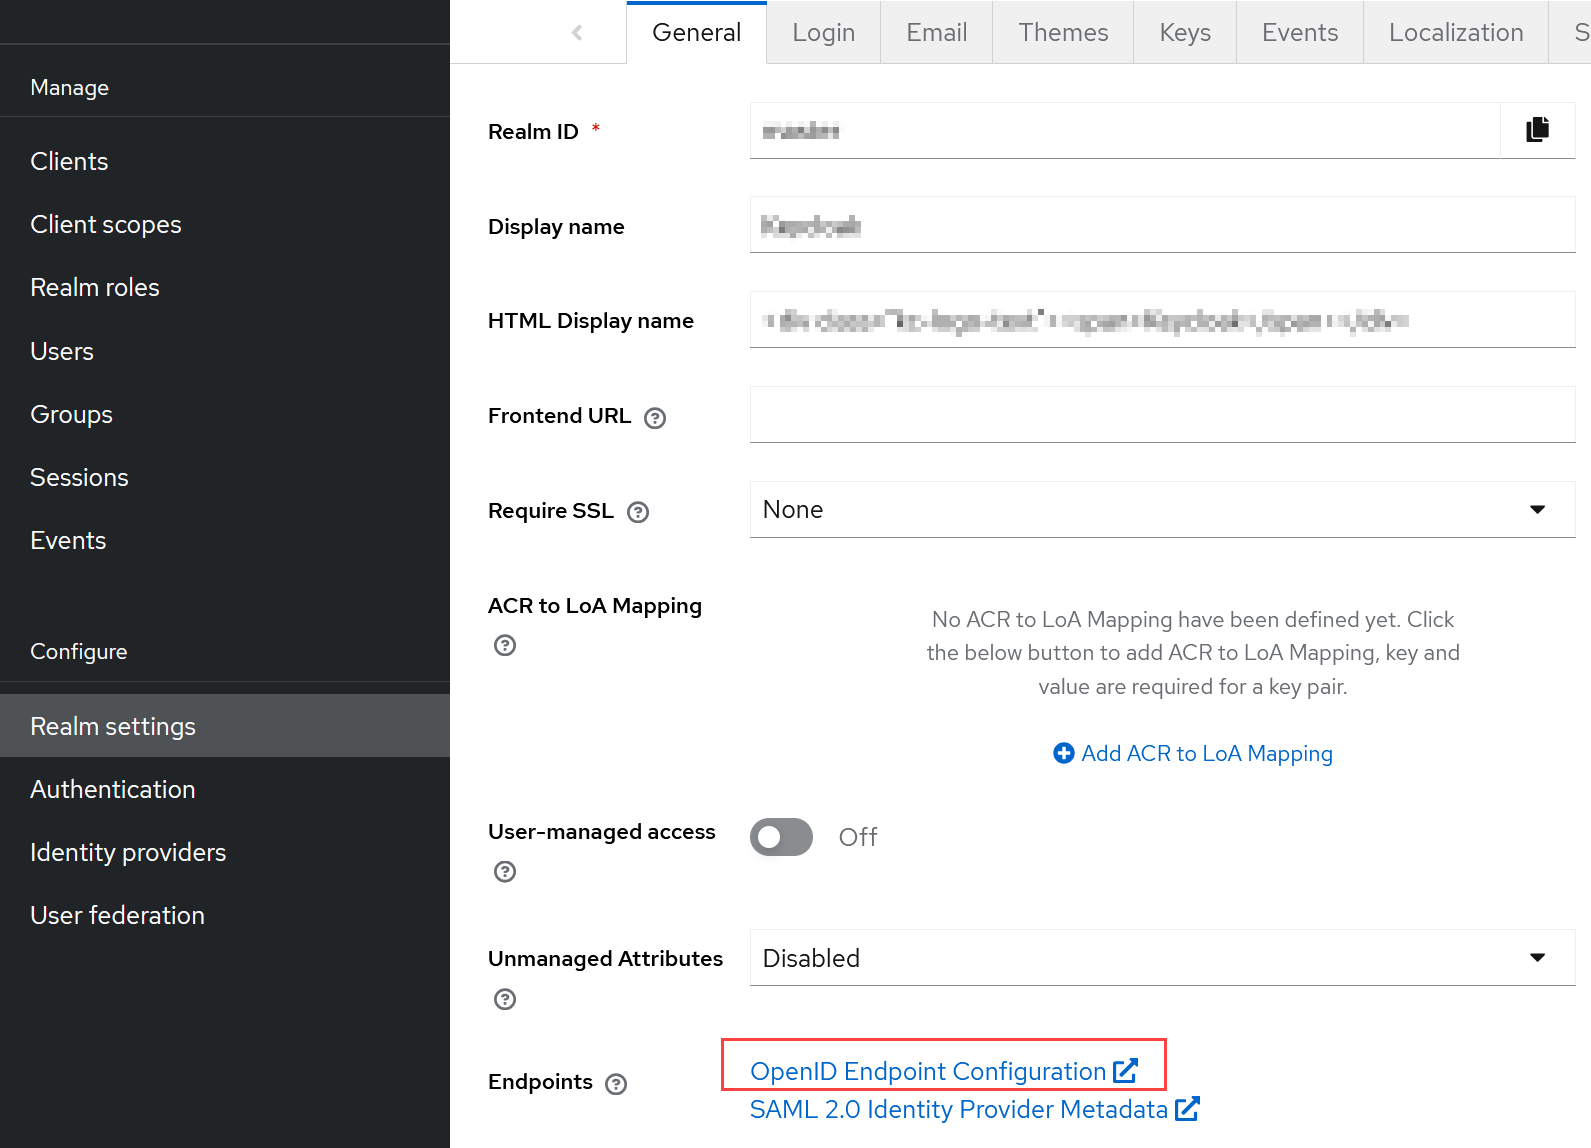Navigate to Identity providers in sidebar

tap(128, 852)
